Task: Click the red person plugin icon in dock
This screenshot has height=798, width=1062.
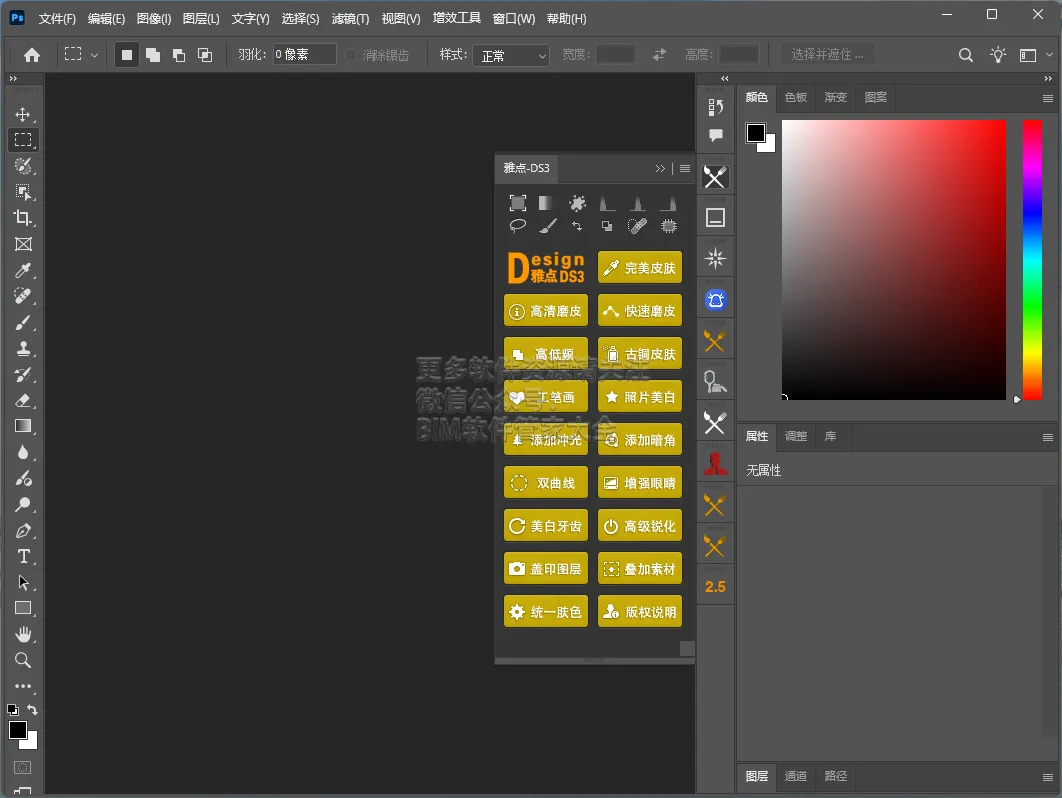Action: tap(715, 464)
